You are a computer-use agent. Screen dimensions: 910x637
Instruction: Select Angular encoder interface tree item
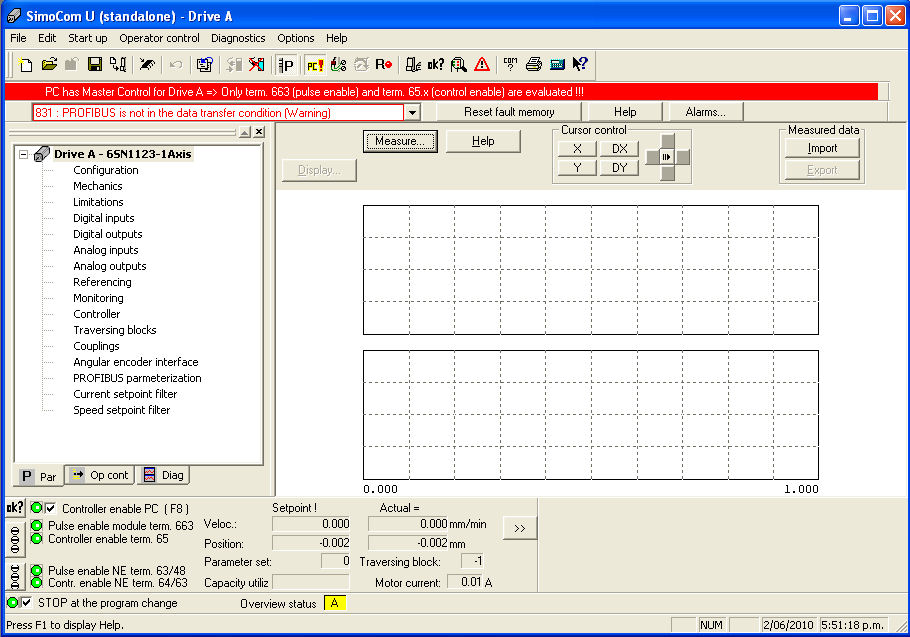pos(135,362)
